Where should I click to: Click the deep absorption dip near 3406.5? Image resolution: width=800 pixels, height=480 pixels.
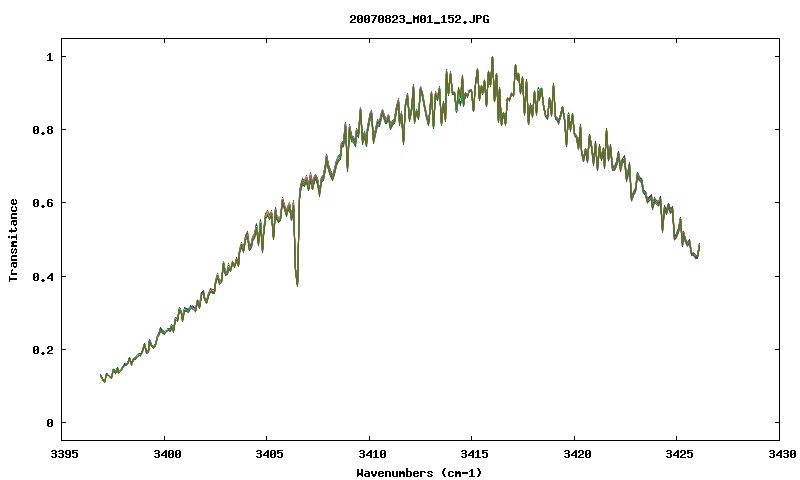tap(297, 283)
